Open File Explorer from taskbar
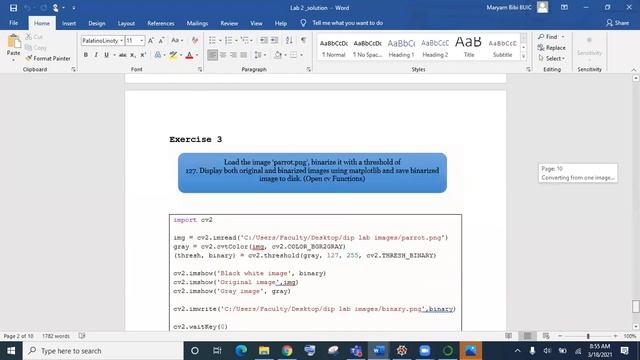 [x=264, y=351]
